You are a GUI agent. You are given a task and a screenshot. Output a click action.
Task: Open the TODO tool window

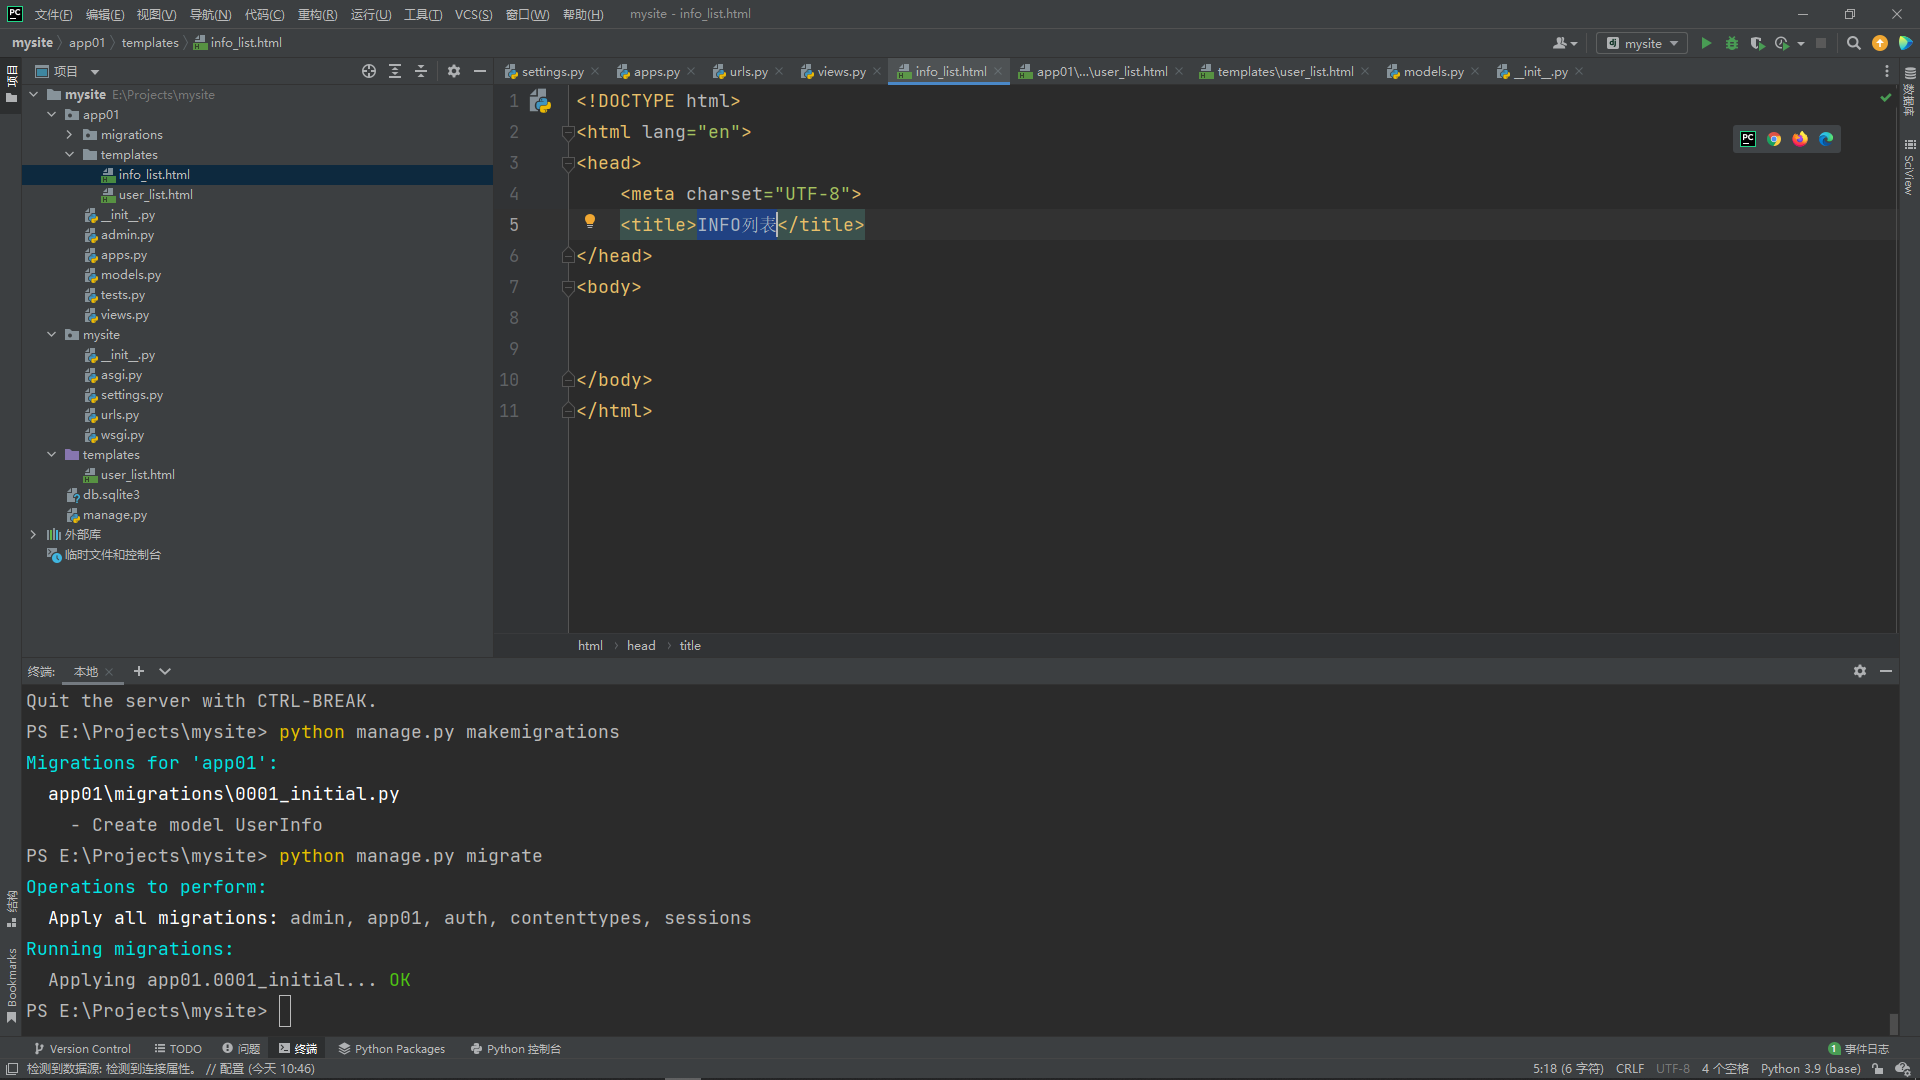[x=178, y=1049]
